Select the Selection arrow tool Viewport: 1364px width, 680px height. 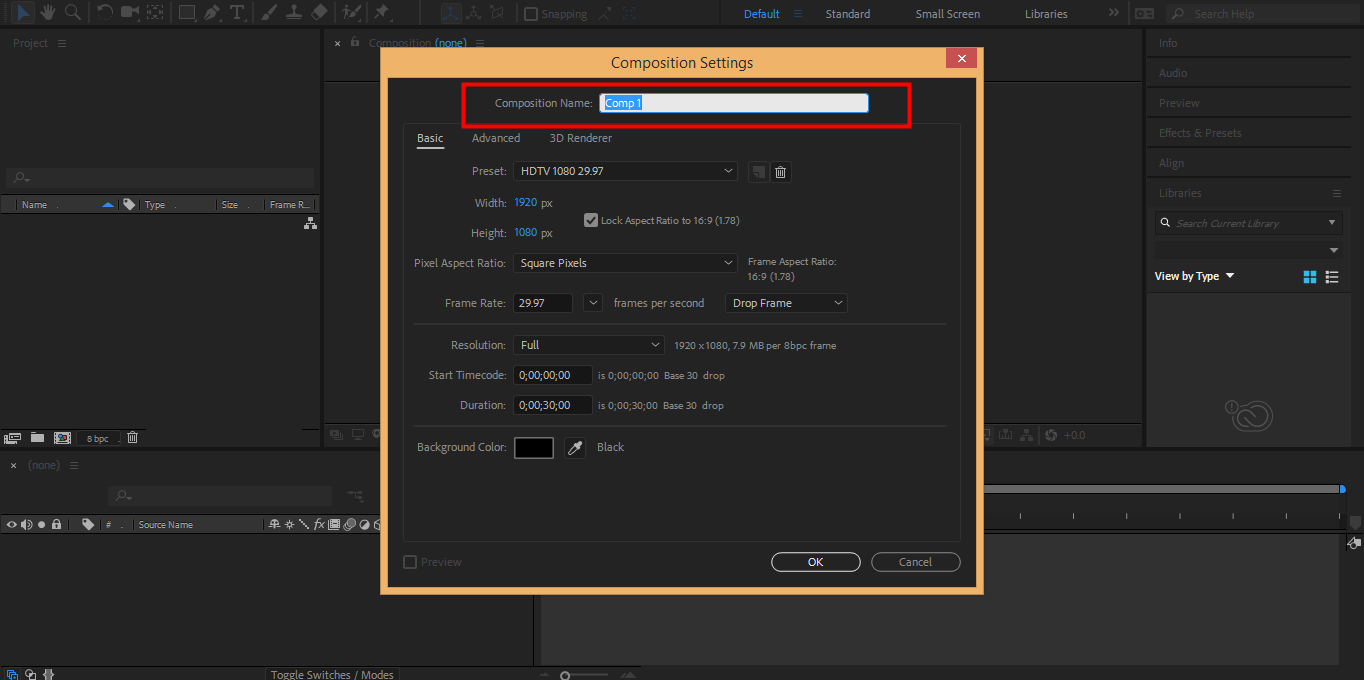tap(23, 13)
